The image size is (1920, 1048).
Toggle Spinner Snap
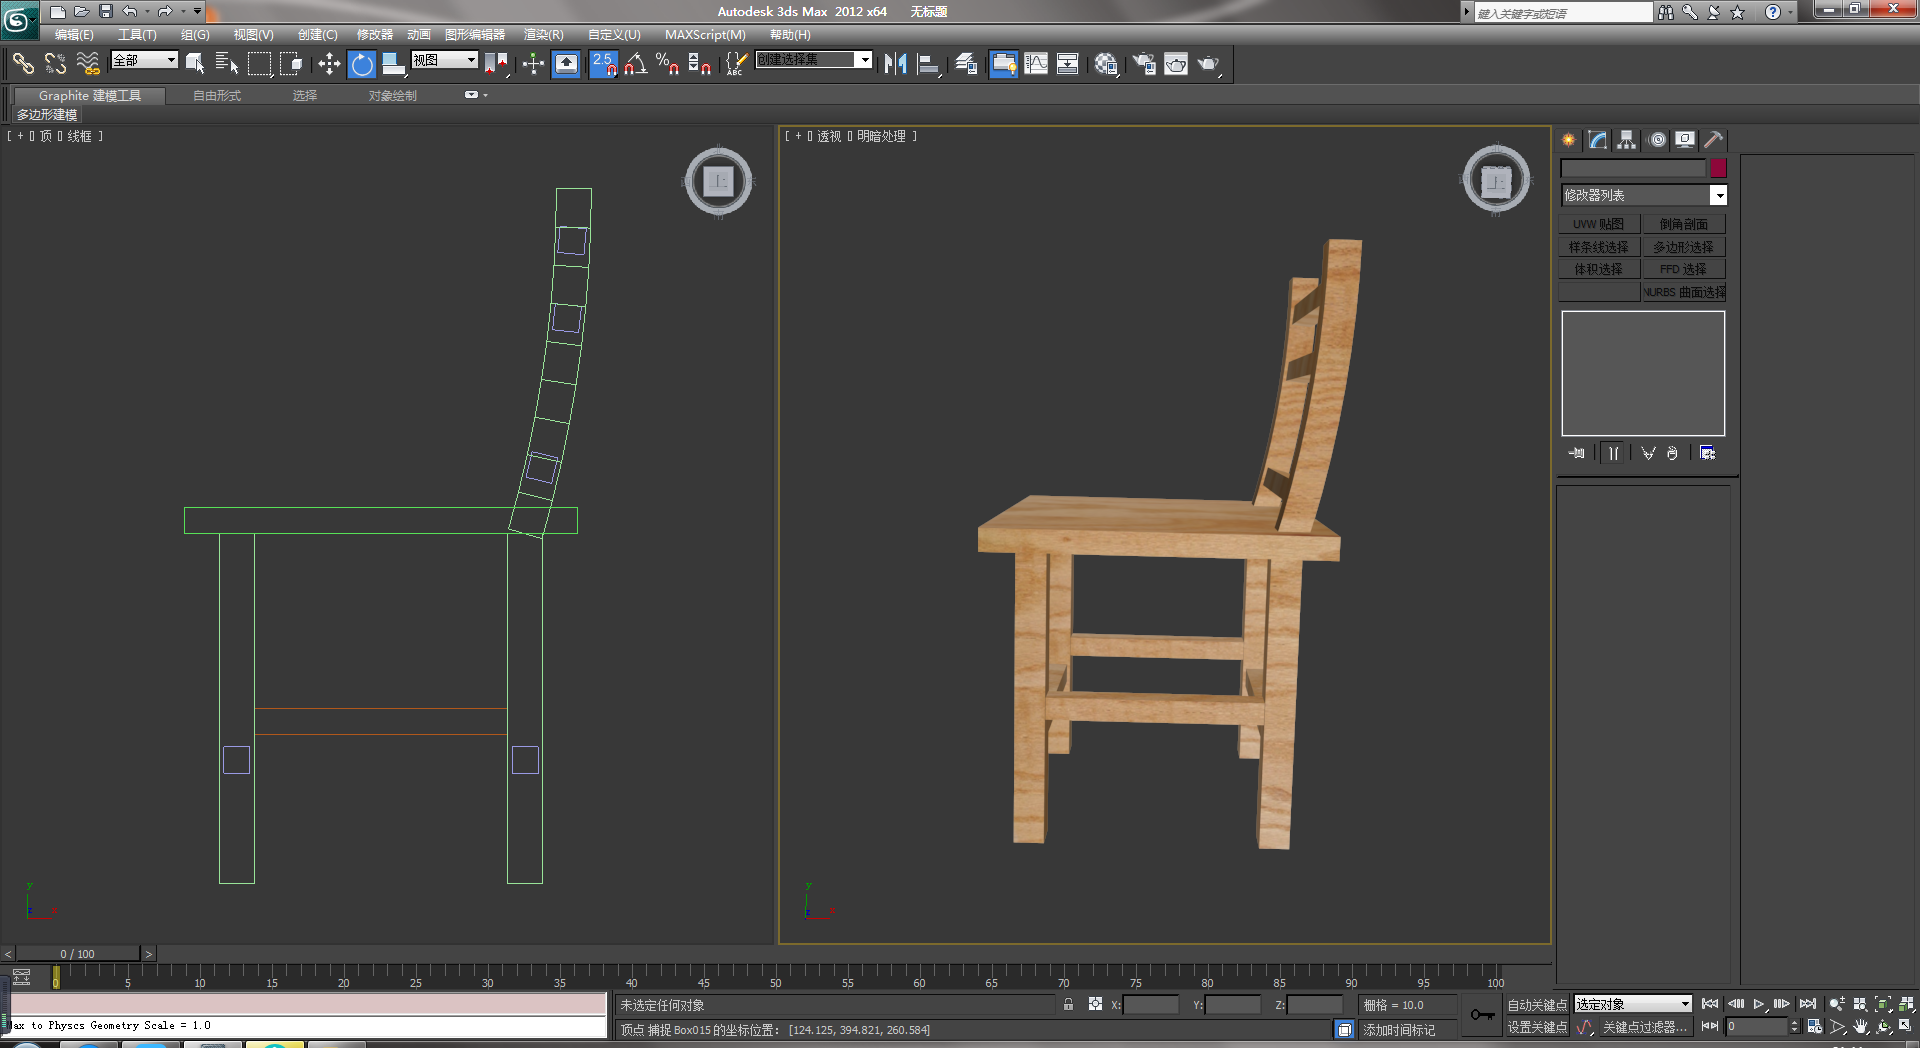(700, 64)
